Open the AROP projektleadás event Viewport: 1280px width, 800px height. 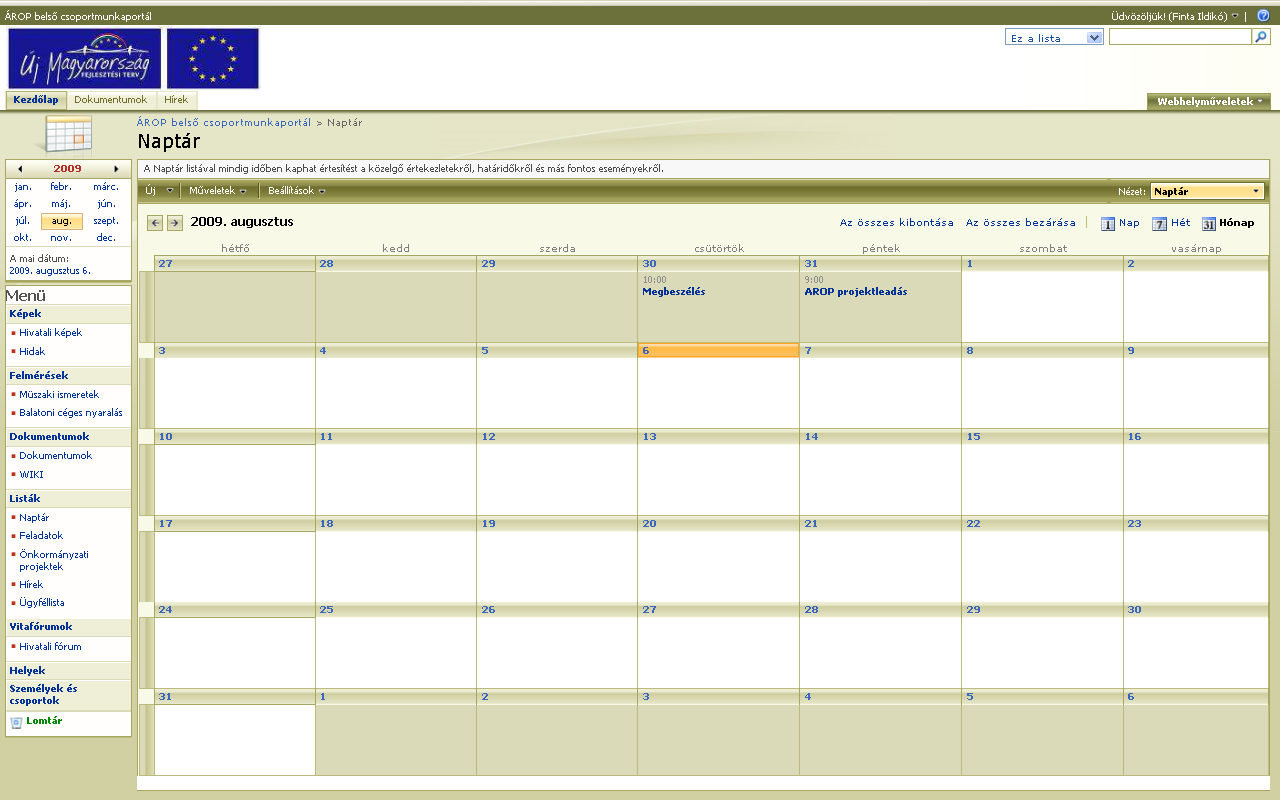click(x=856, y=292)
